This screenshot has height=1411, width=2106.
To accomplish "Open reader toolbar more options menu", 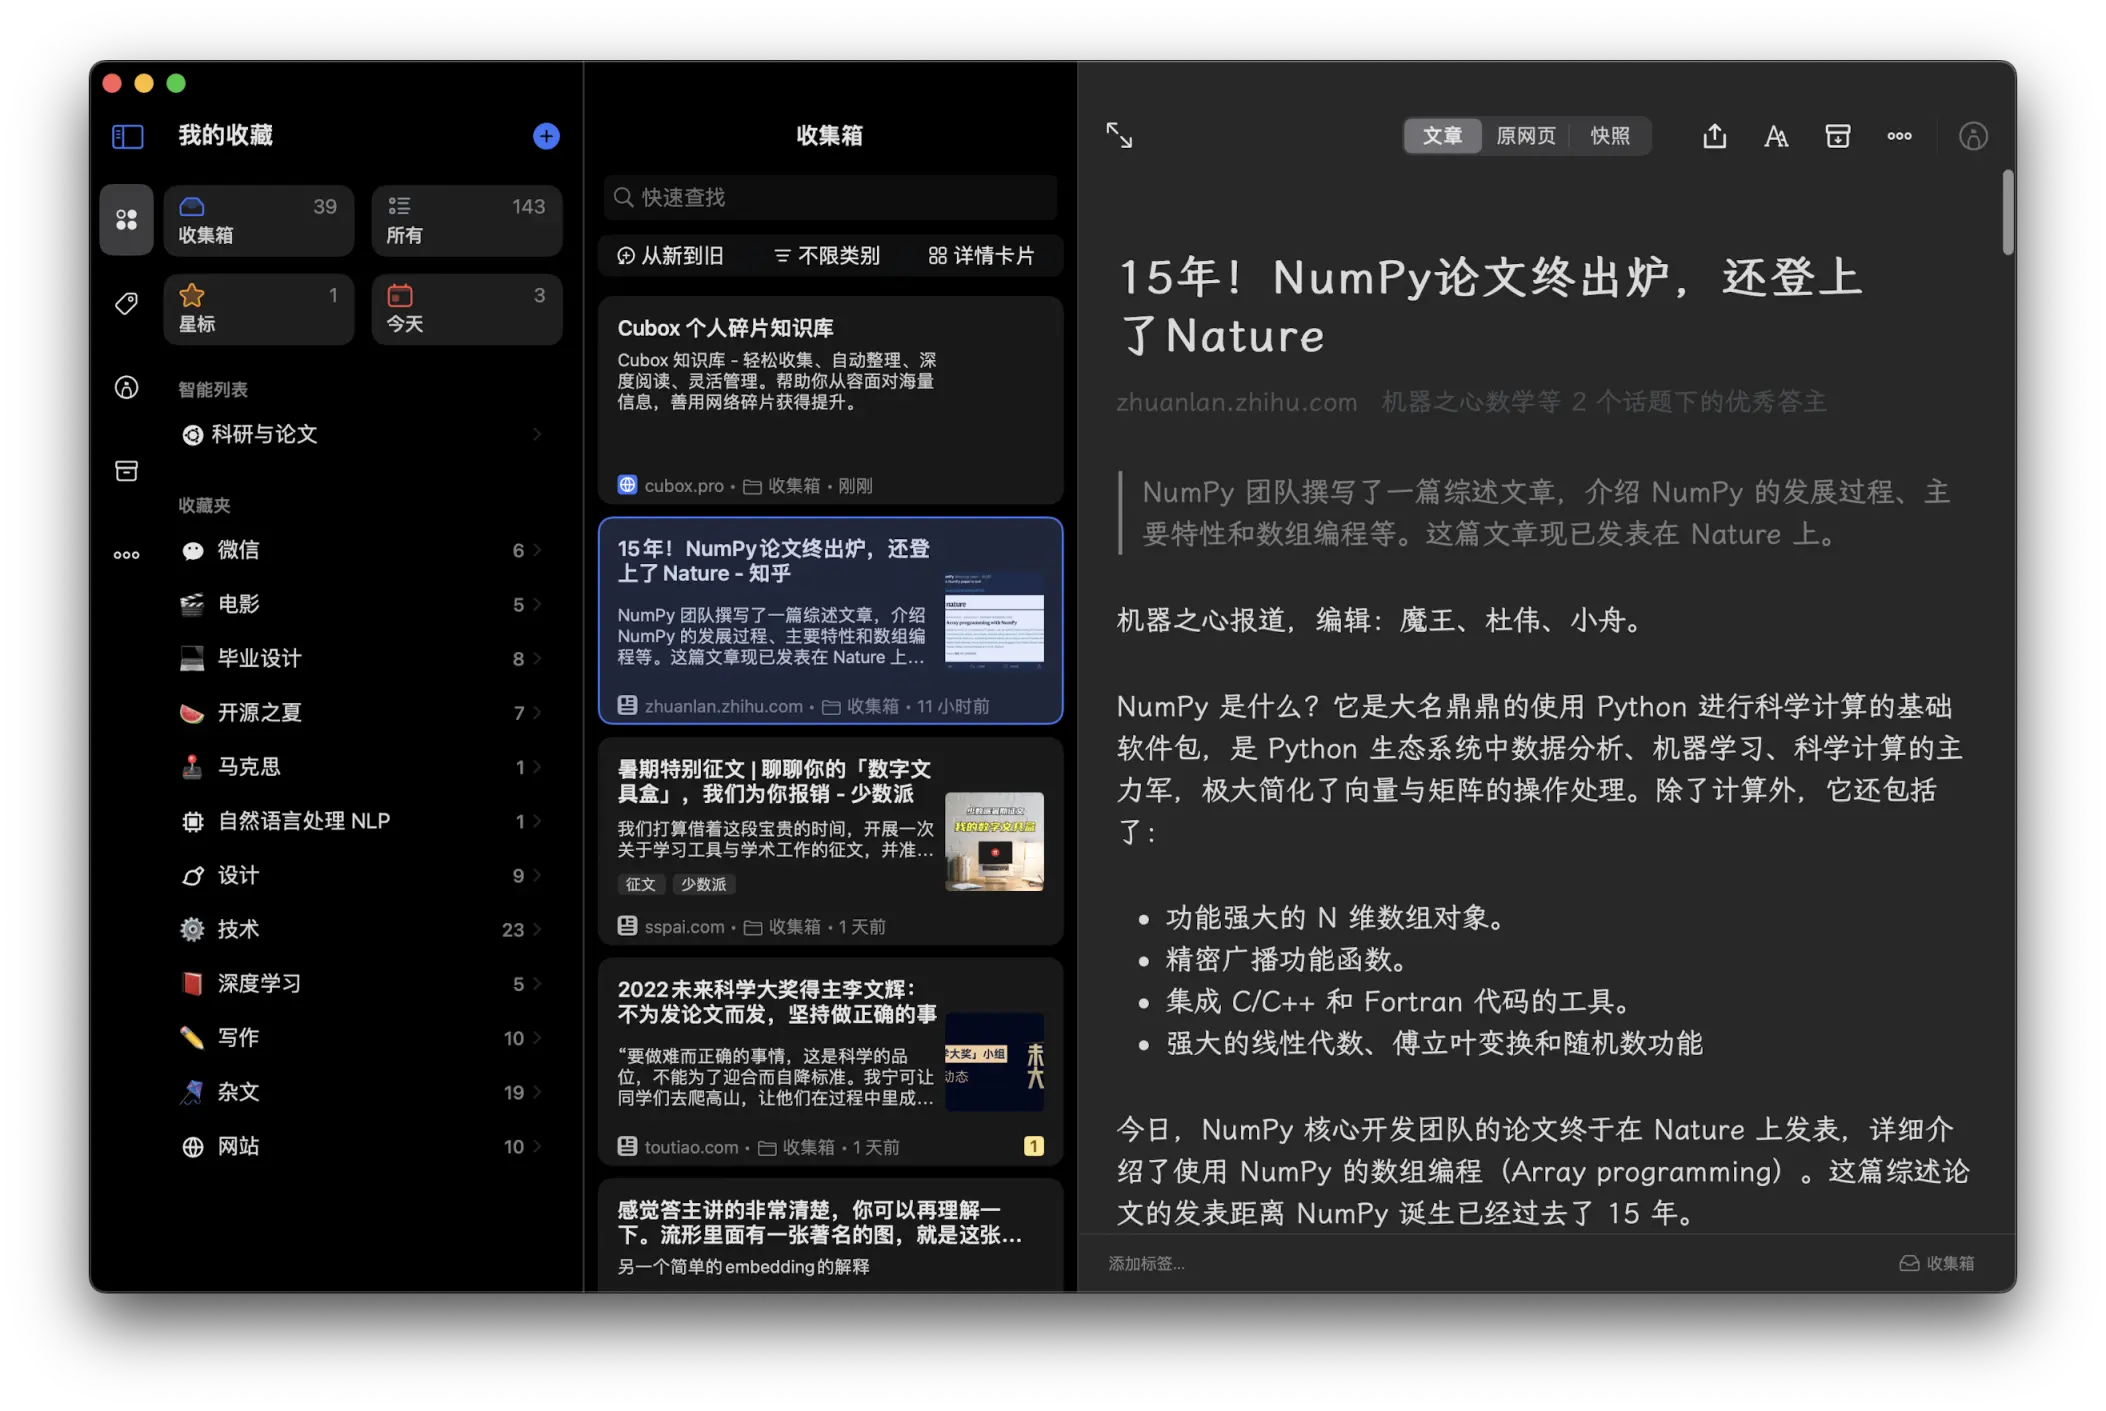I will pos(1899,136).
